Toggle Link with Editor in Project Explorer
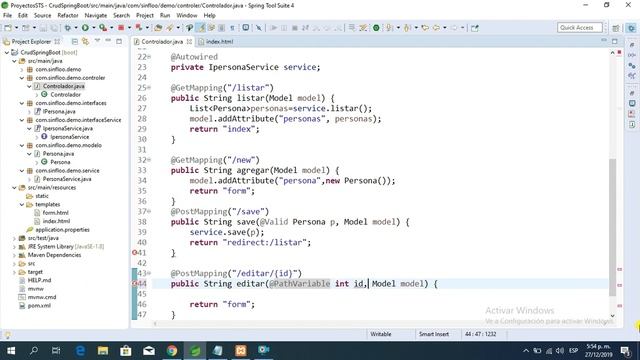Viewport: 640px width, 360px height. 85,41
